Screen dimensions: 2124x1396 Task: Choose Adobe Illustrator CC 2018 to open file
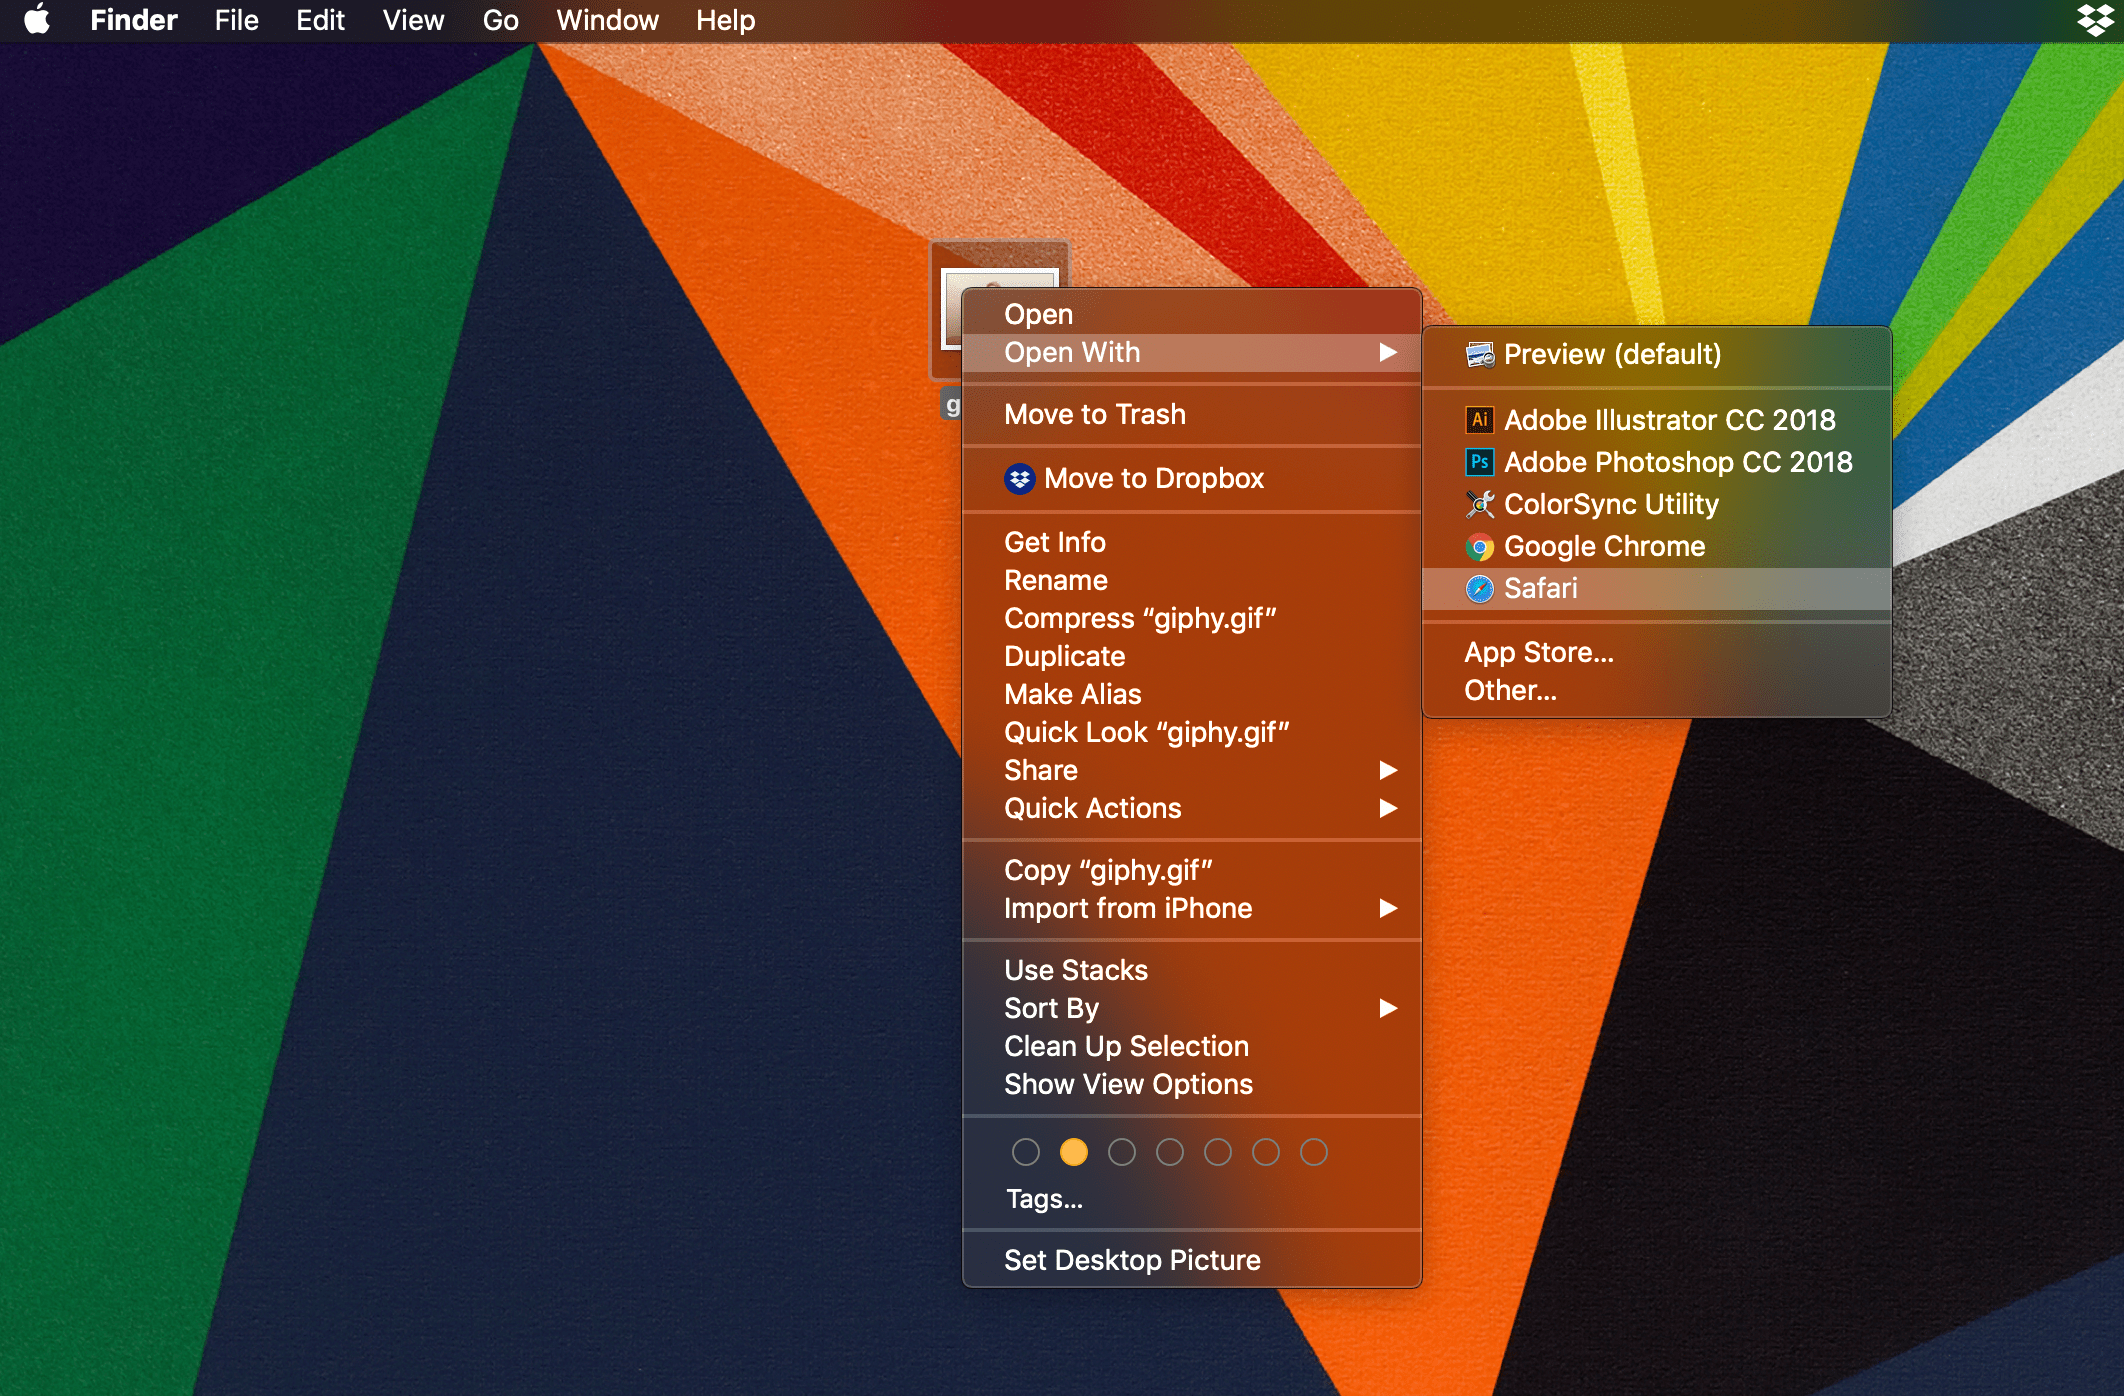tap(1670, 420)
